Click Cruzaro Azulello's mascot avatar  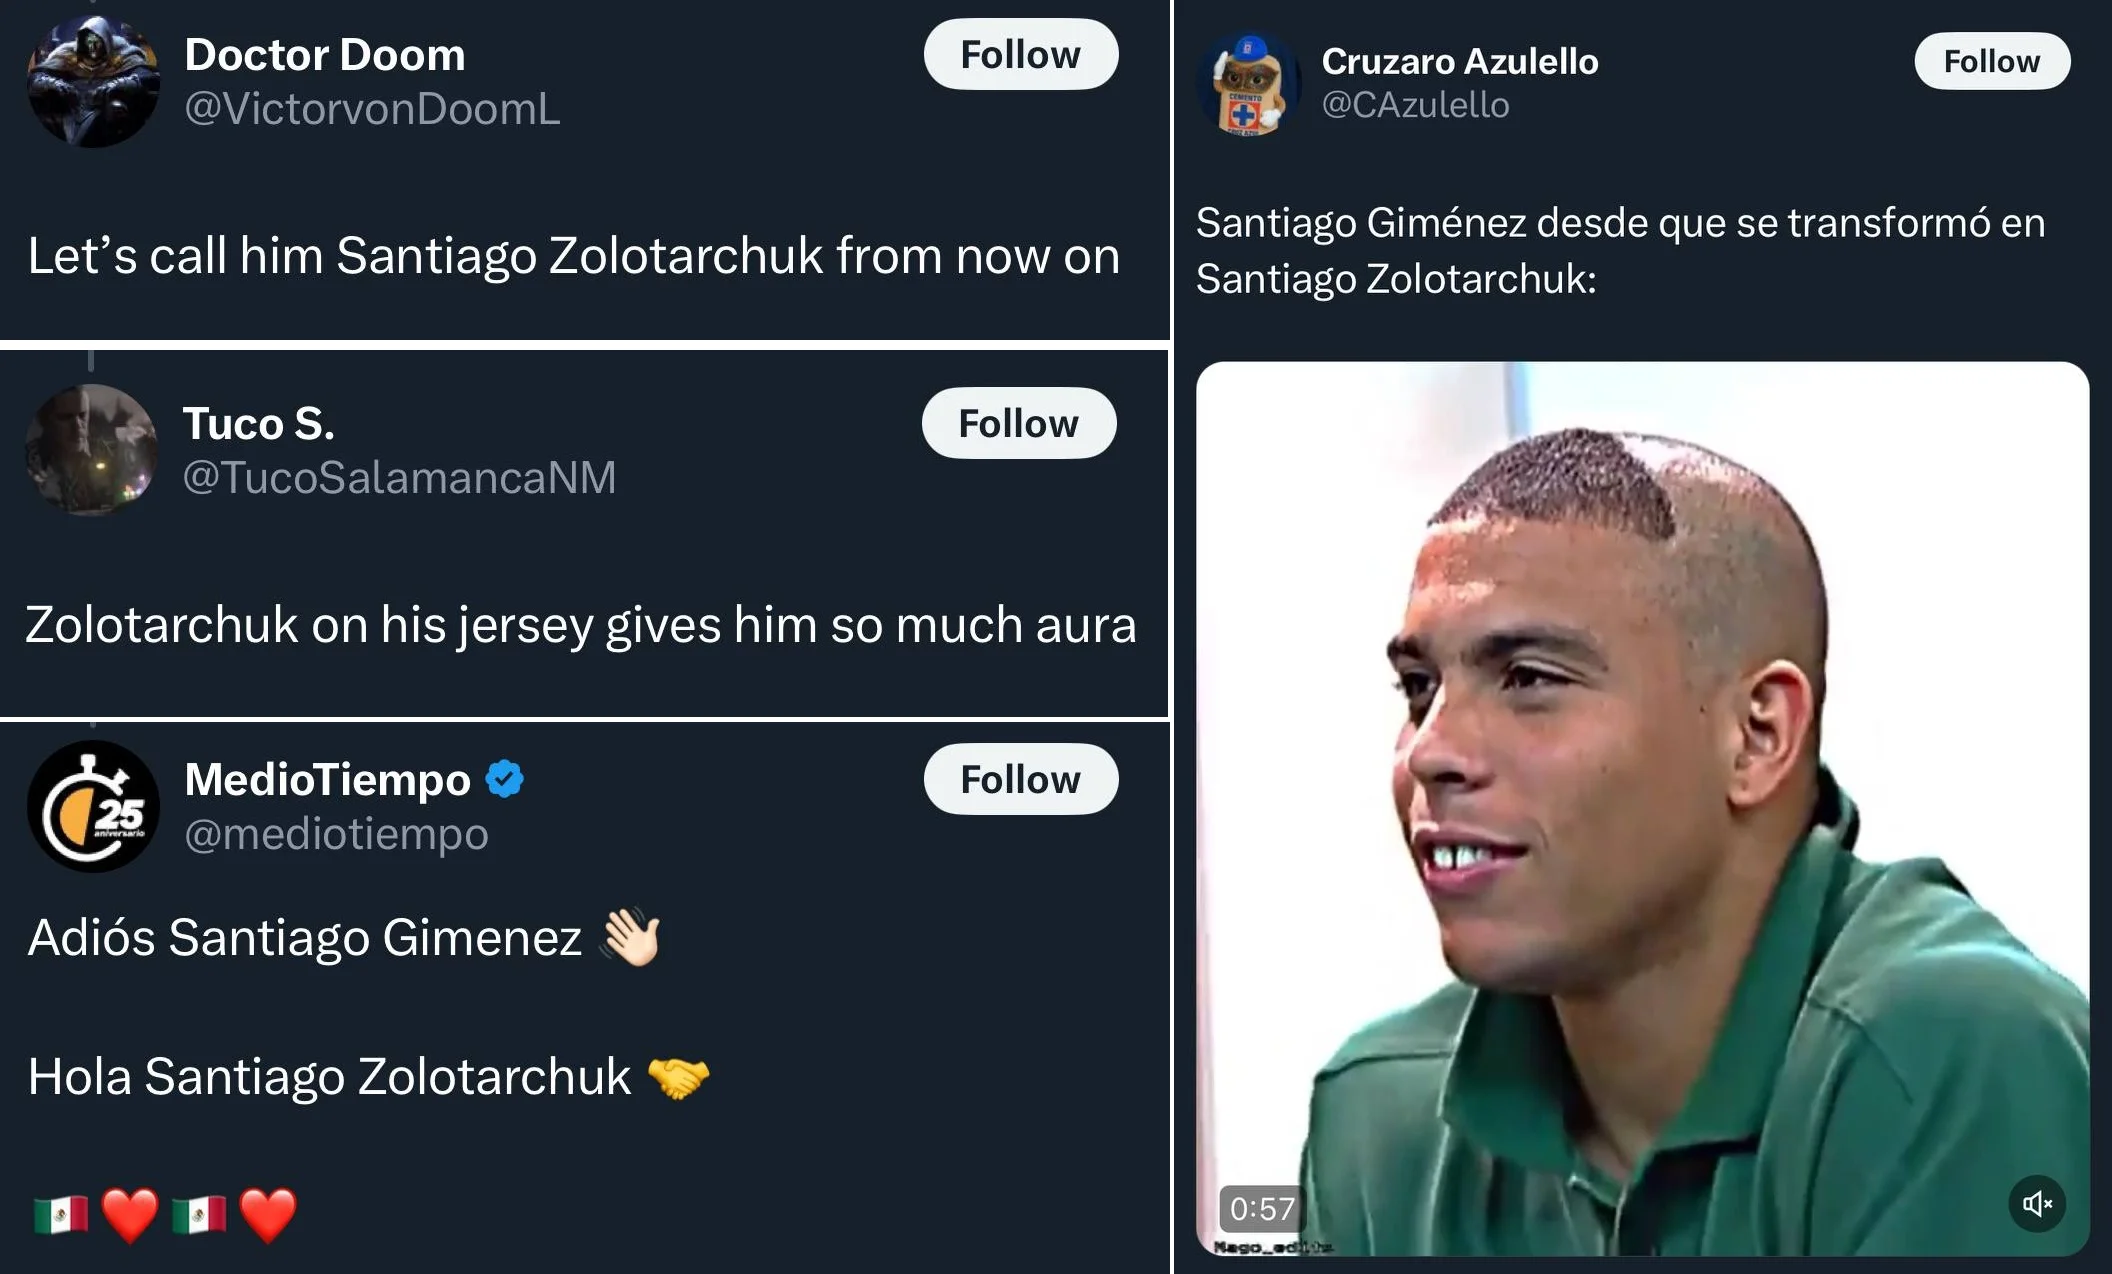1249,84
